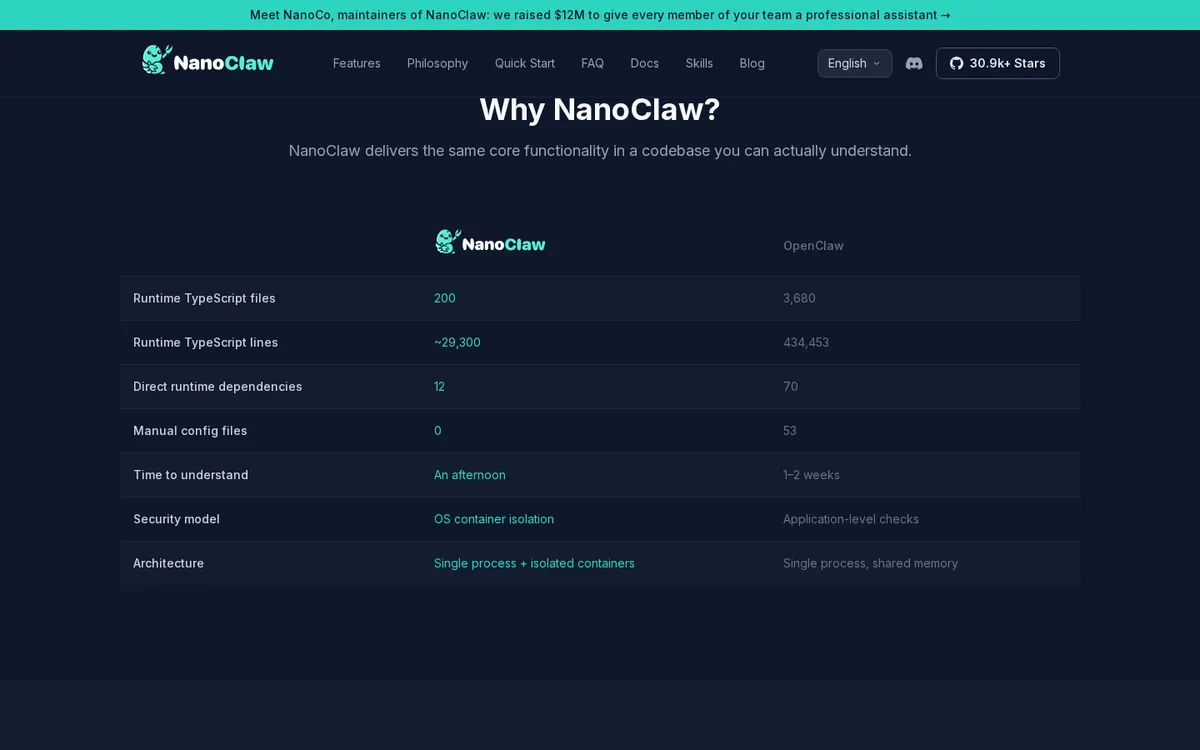Select the An afternoon value
The image size is (1200, 750).
click(x=470, y=475)
